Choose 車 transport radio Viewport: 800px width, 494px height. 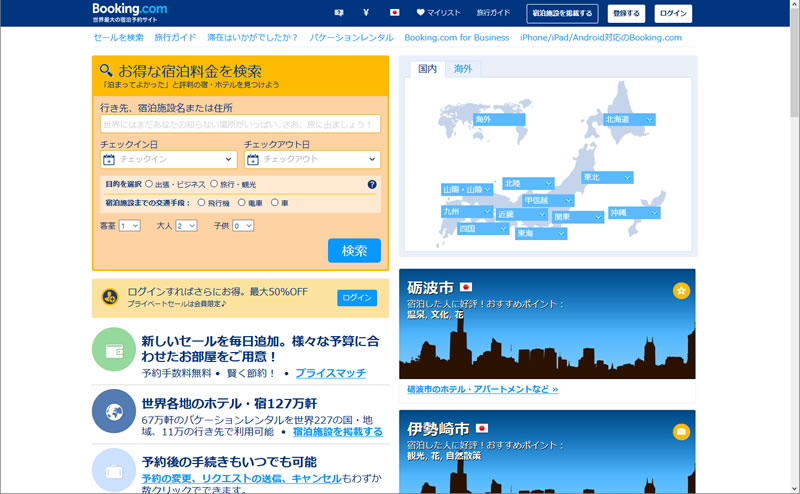tap(274, 203)
